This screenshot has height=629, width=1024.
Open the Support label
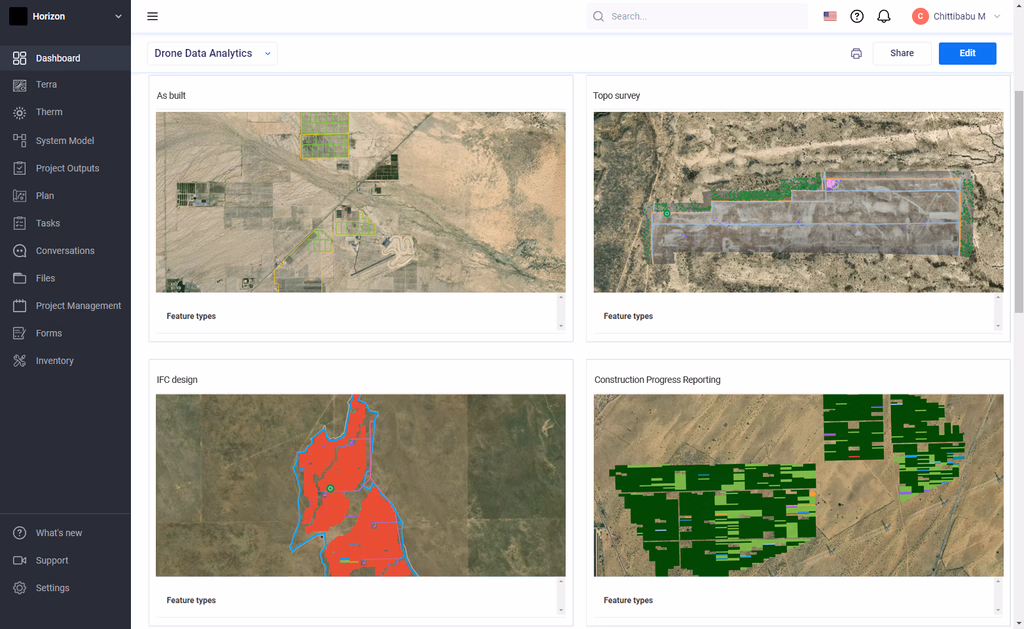tap(52, 560)
